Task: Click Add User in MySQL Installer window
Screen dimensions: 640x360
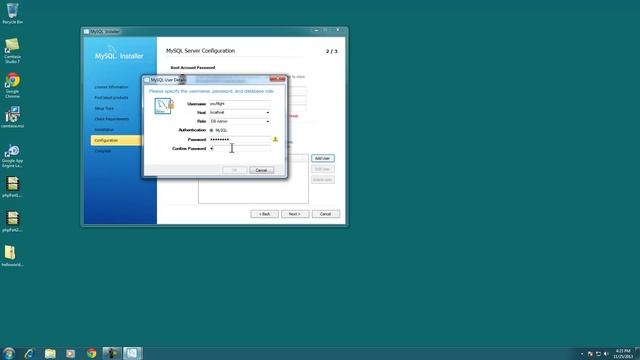Action: [322, 158]
